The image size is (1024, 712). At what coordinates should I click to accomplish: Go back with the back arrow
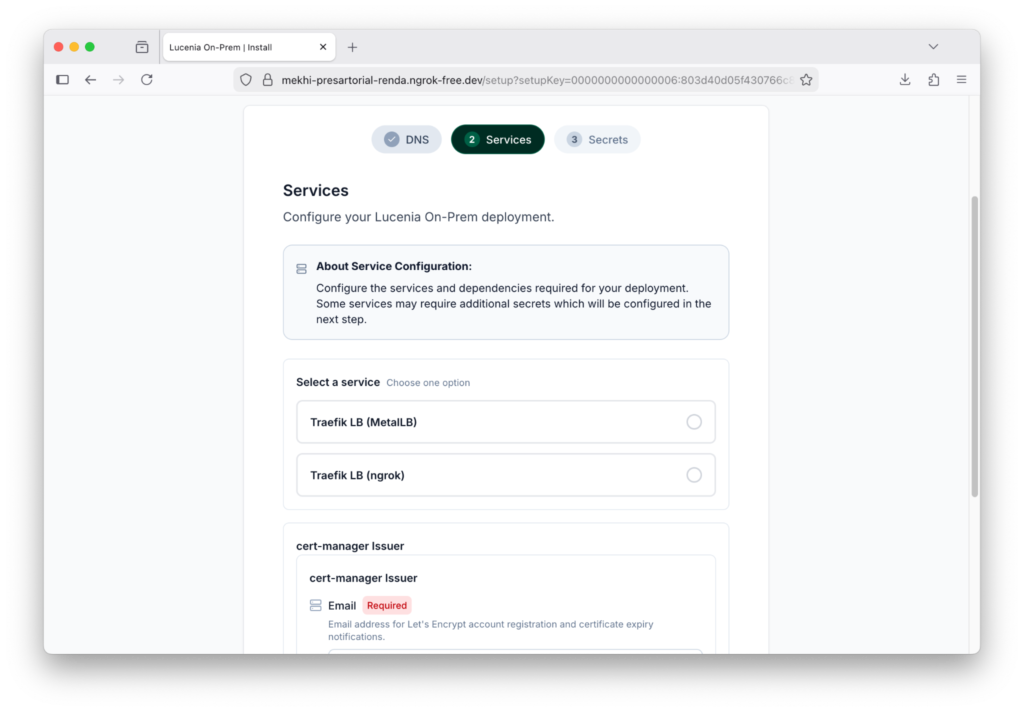point(90,80)
